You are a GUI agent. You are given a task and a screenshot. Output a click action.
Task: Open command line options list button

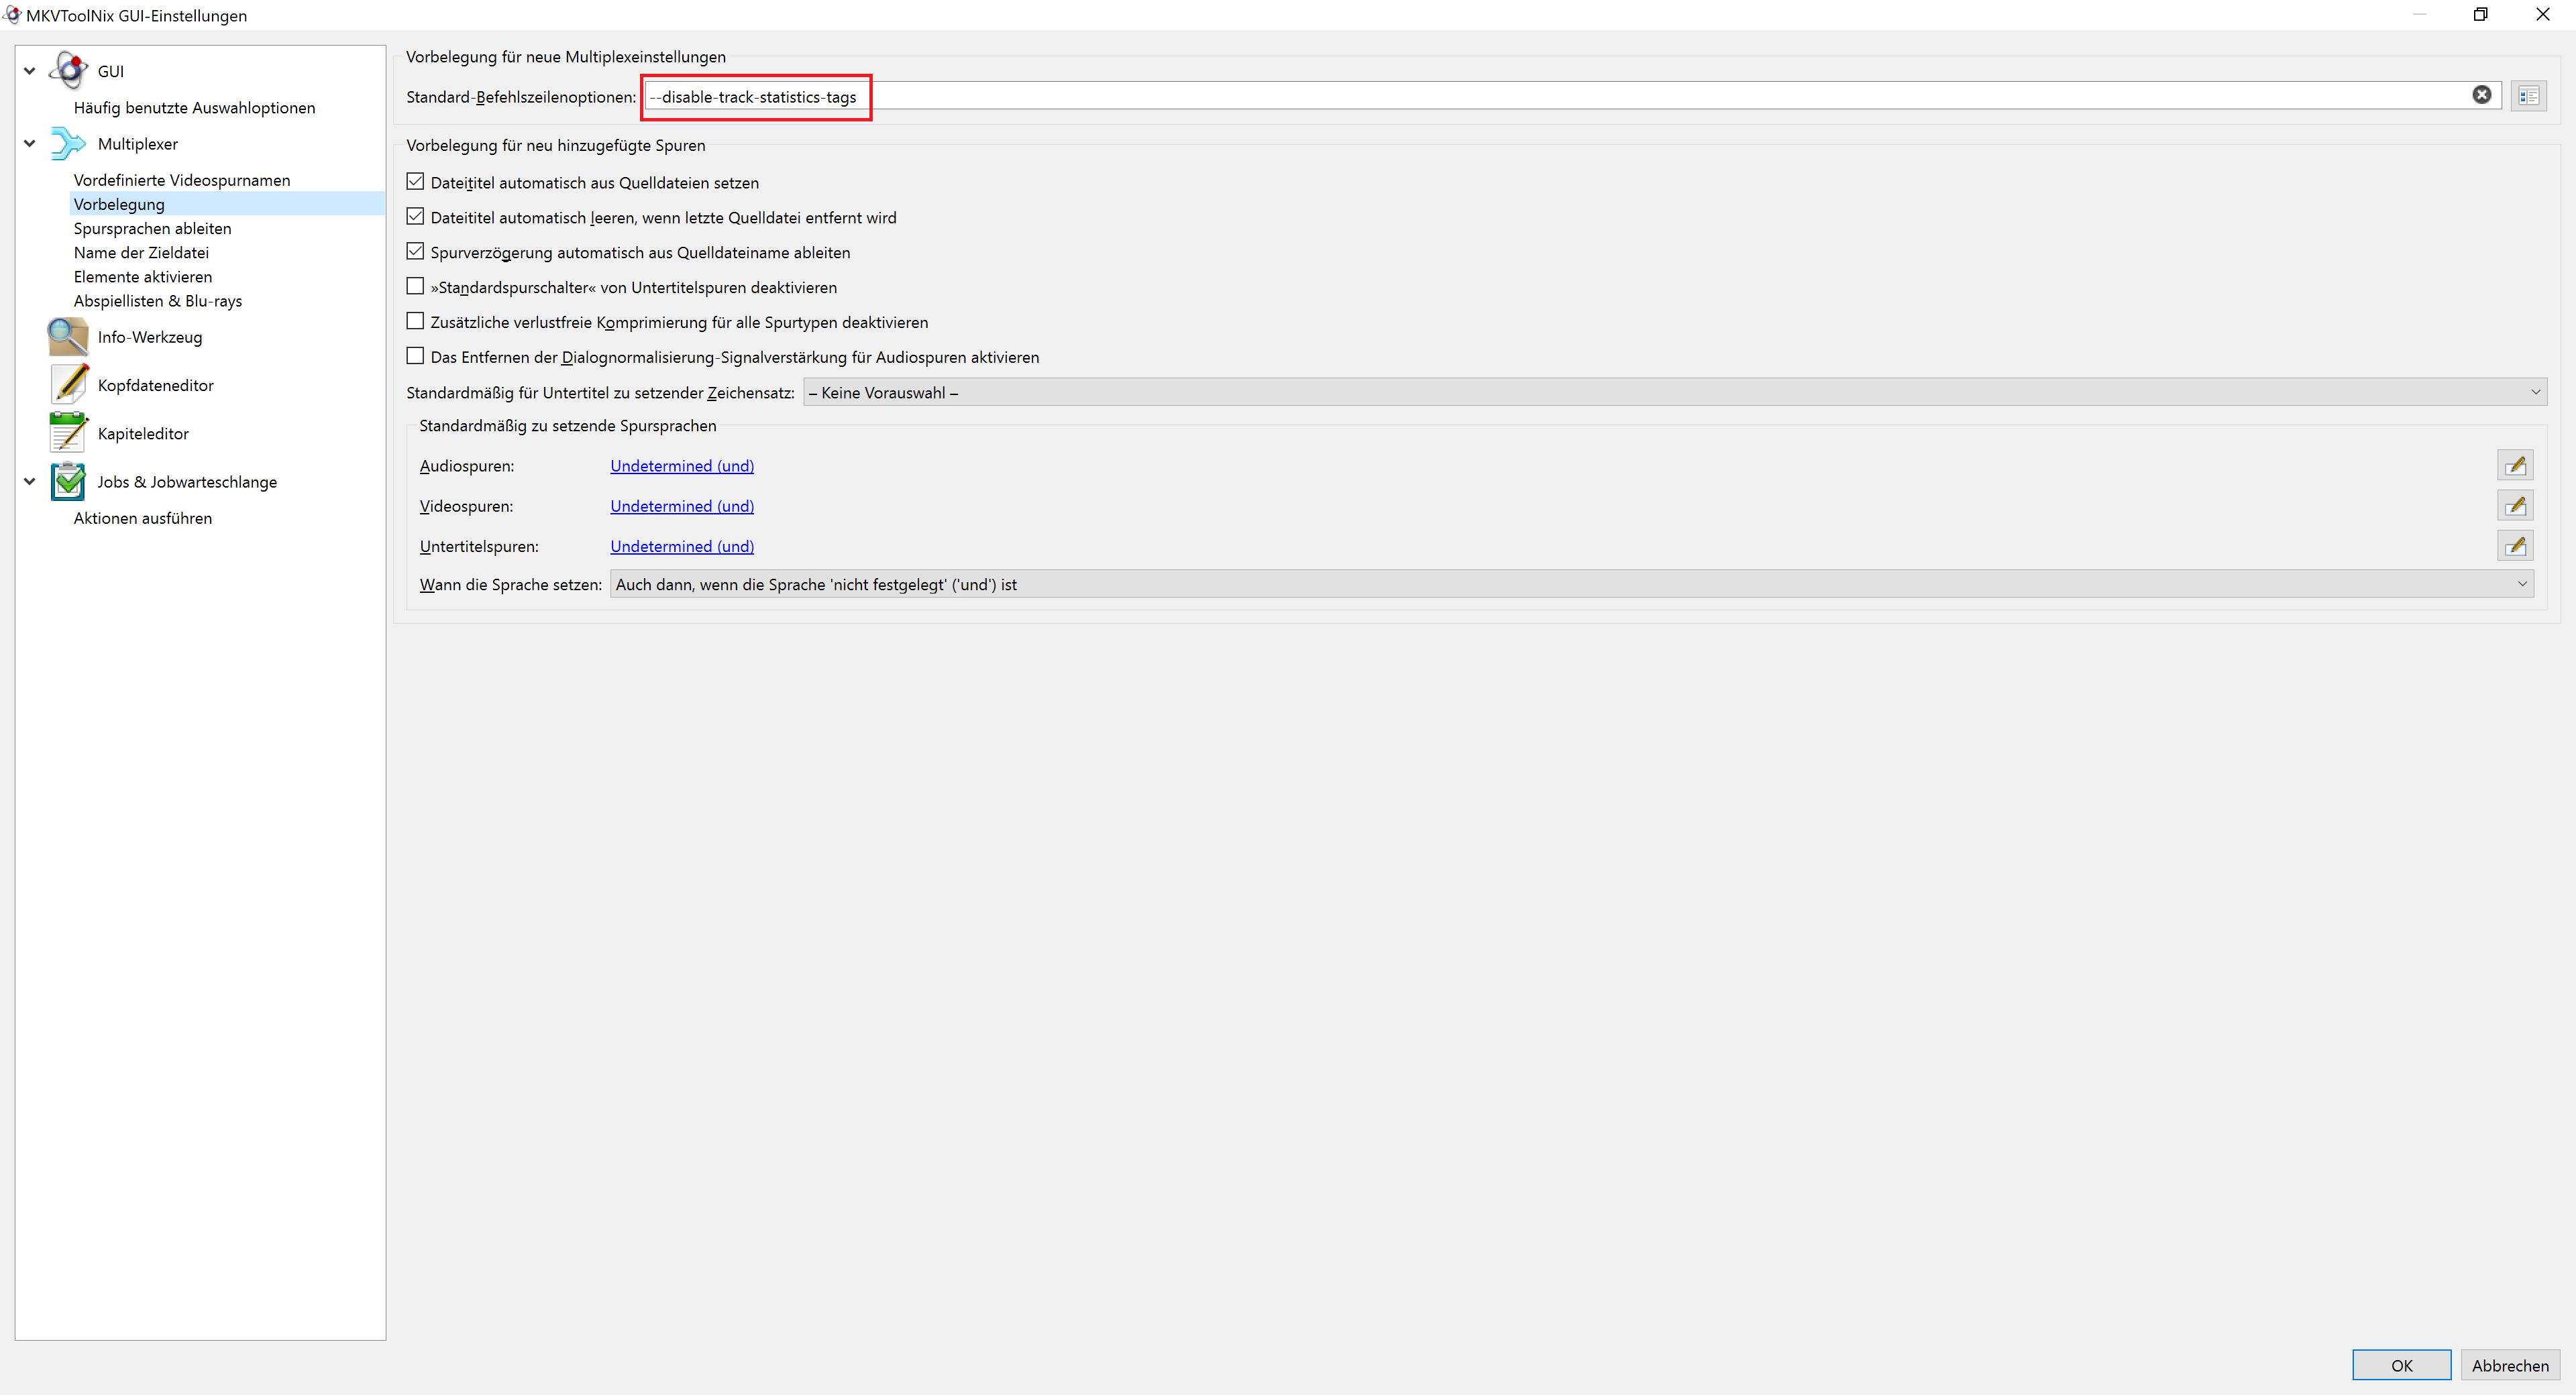2528,96
